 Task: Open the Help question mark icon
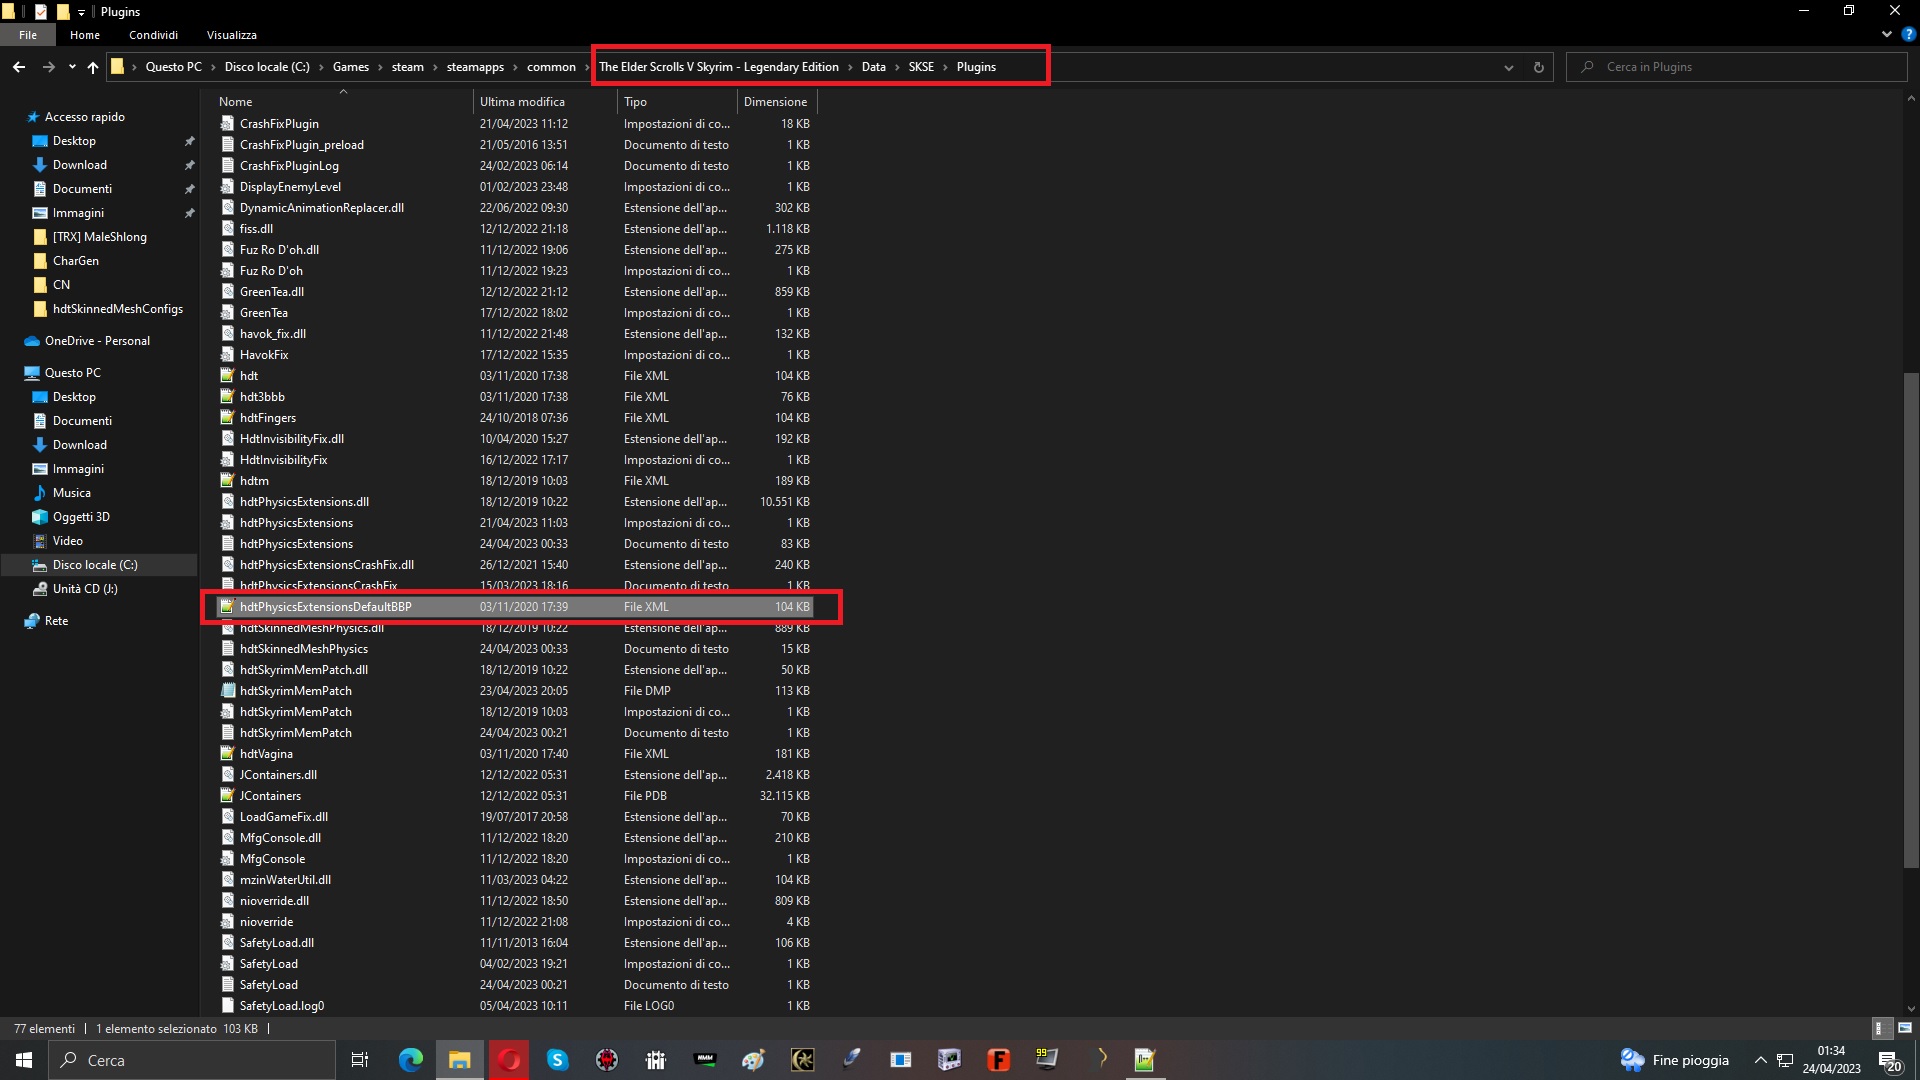[x=1908, y=34]
